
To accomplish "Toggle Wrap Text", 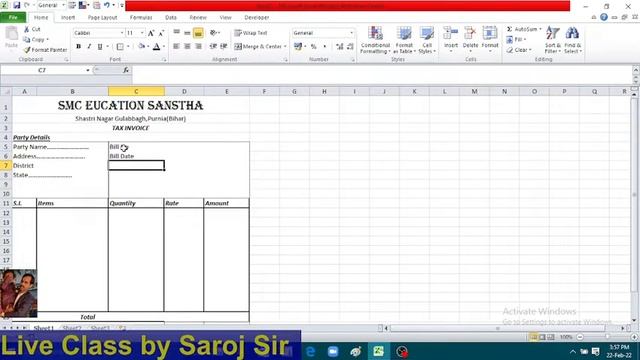I will [251, 33].
